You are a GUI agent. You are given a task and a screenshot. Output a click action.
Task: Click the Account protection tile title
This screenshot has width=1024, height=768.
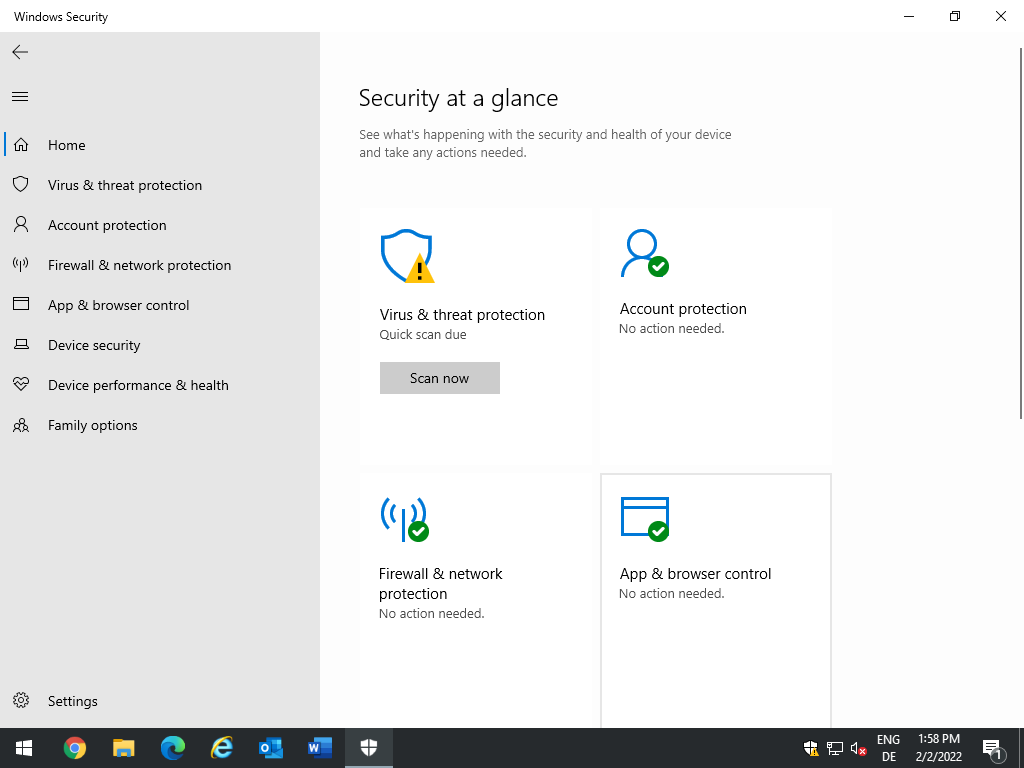tap(683, 309)
